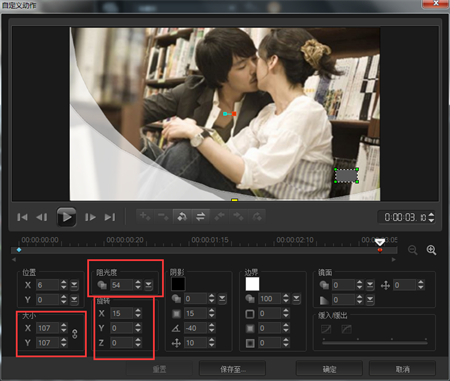Open the opacity slider dropdown
The height and width of the screenshot is (381, 450).
pyautogui.click(x=148, y=285)
